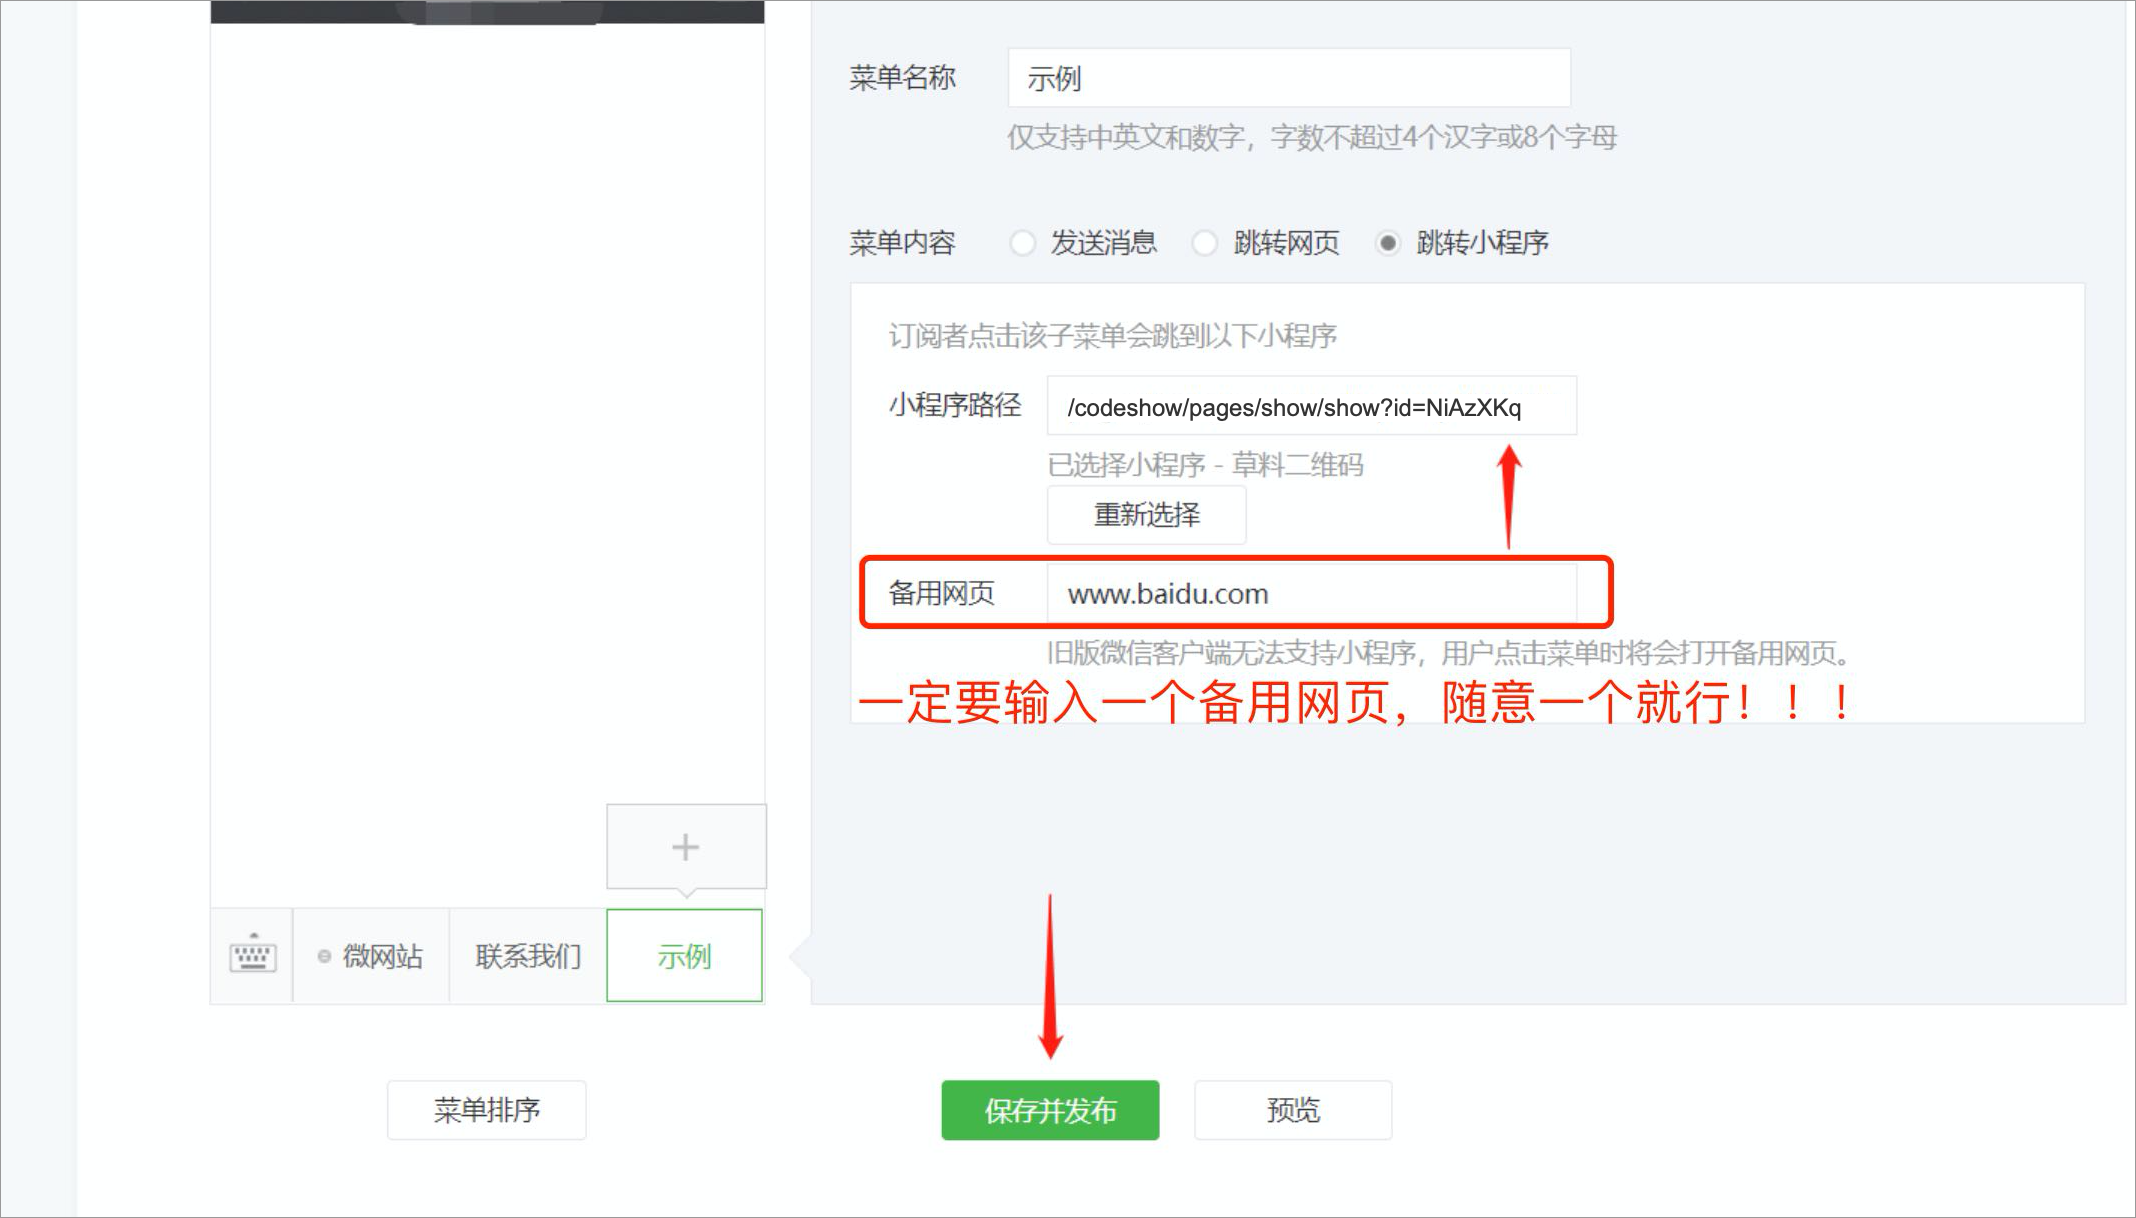This screenshot has width=2136, height=1218.
Task: Select the 发送消息 radio option
Action: coord(1022,243)
